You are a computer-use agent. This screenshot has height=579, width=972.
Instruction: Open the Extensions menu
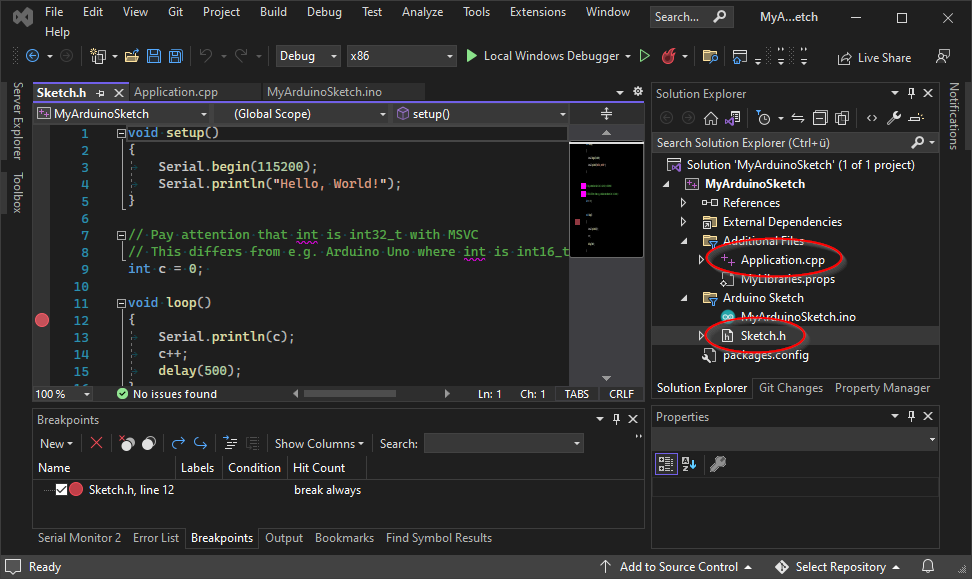537,12
